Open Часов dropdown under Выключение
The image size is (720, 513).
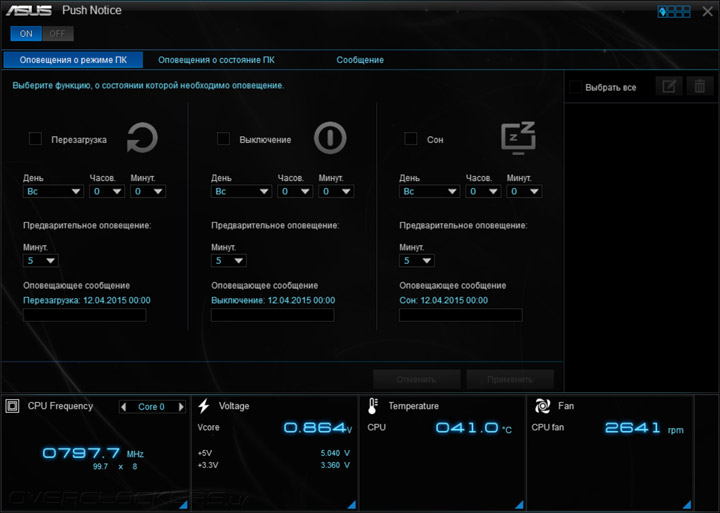[x=295, y=192]
